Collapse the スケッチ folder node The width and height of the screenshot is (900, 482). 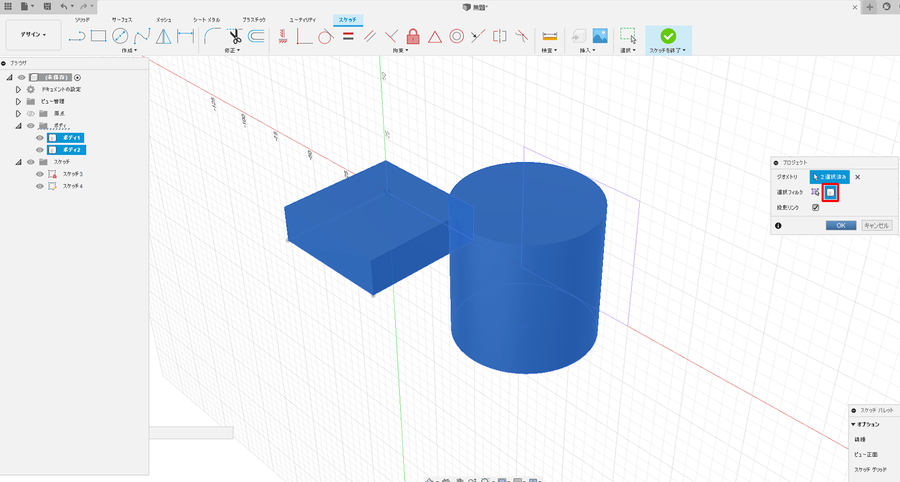(18, 162)
